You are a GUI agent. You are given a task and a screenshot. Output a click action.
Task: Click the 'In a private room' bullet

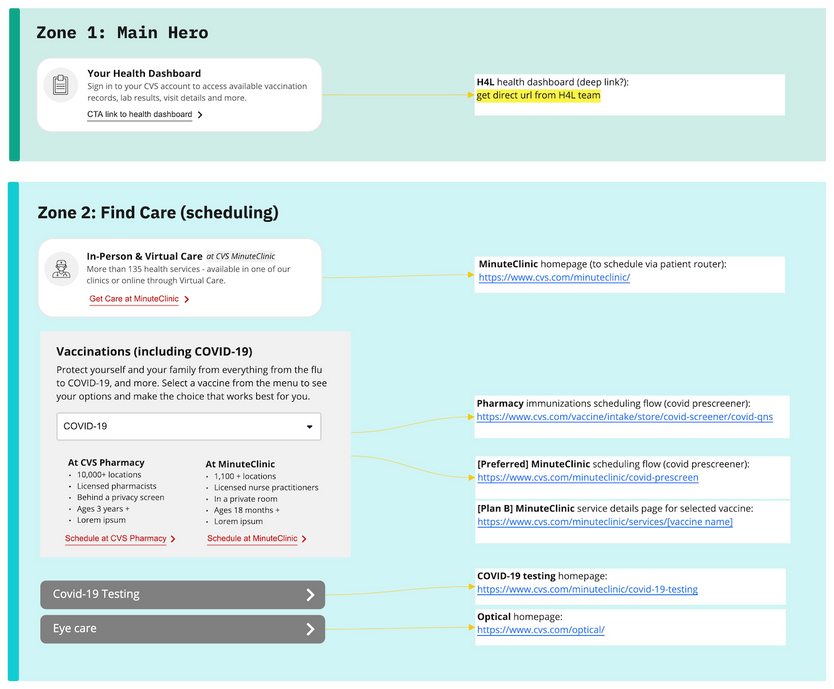click(x=246, y=499)
